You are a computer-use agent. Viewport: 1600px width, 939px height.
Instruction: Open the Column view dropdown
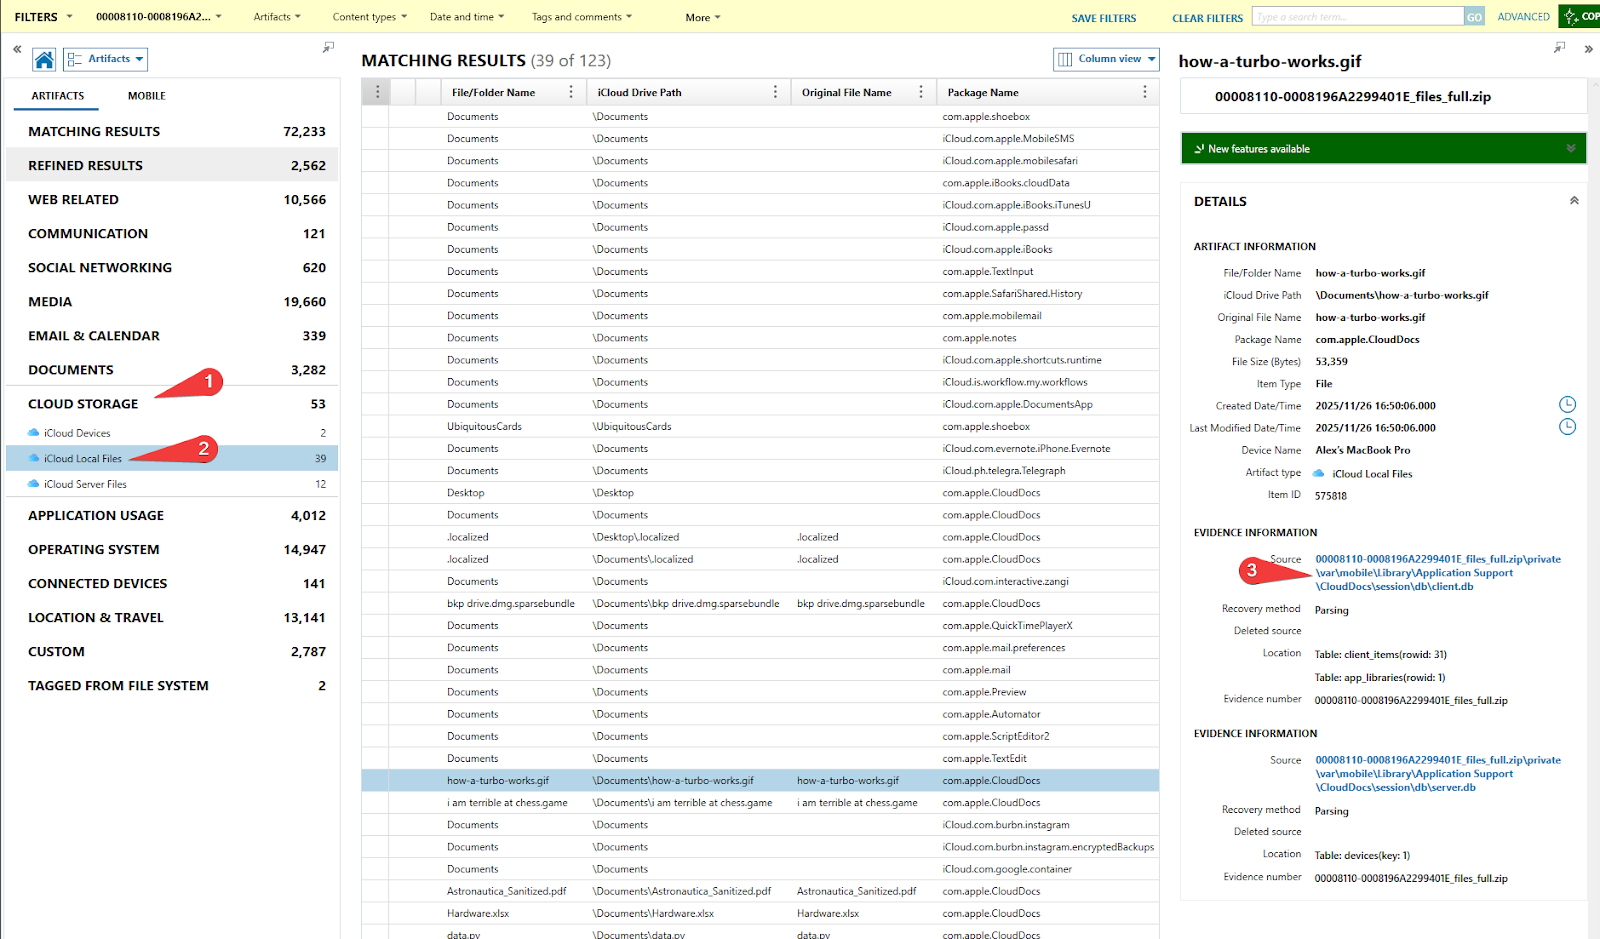tap(1106, 59)
